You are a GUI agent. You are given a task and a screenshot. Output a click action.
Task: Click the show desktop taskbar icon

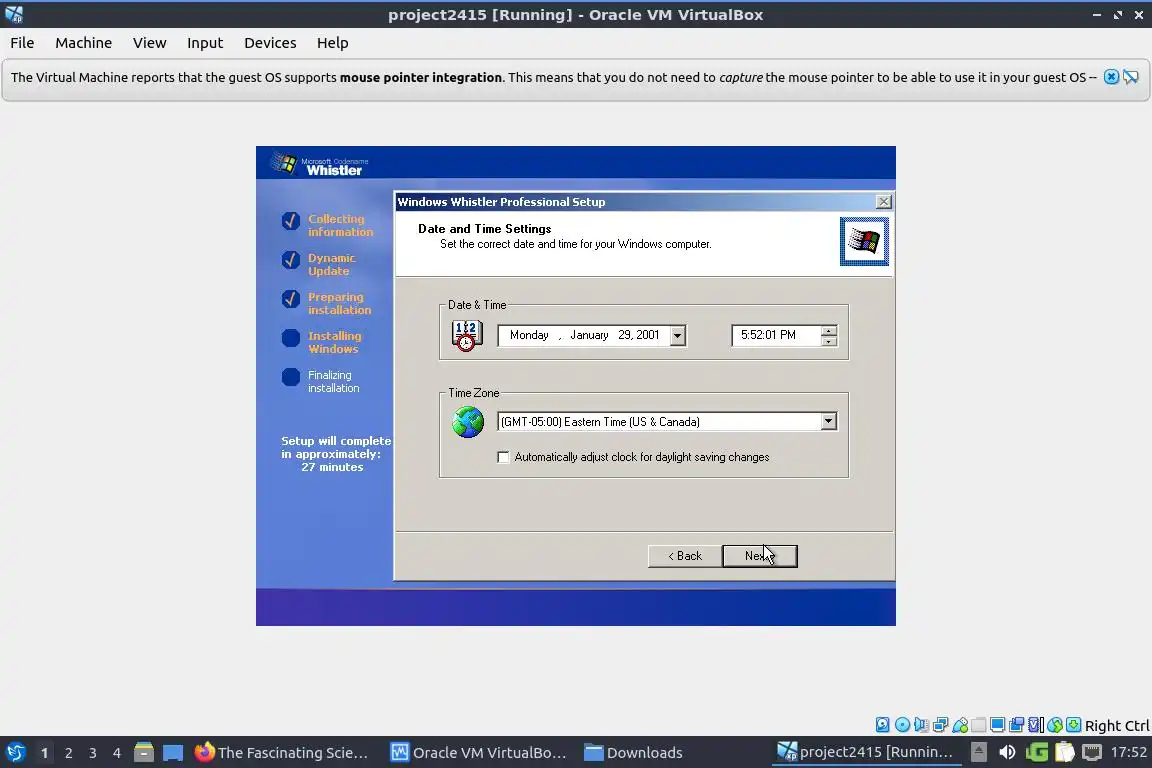[x=173, y=753]
